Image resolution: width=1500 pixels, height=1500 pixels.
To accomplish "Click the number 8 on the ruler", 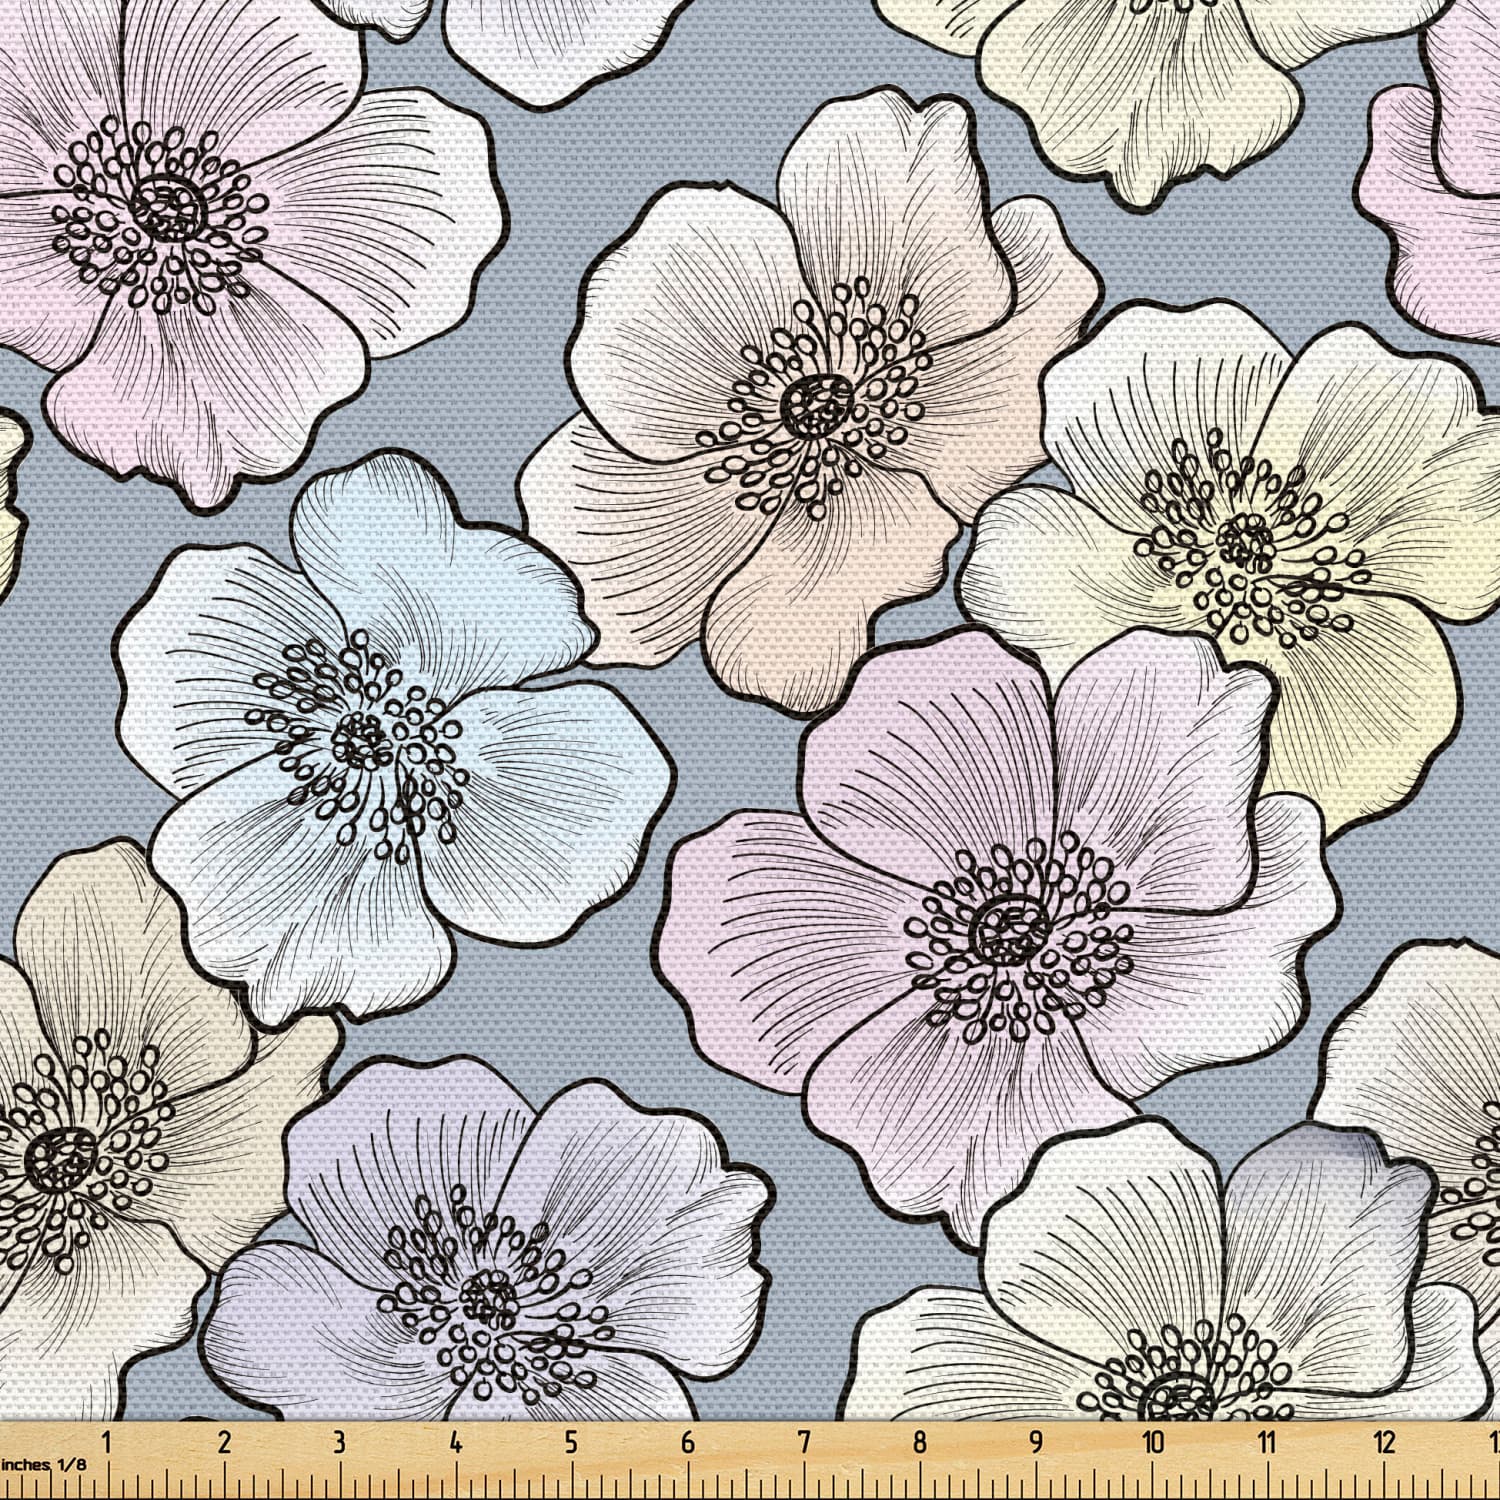I will 919,1443.
